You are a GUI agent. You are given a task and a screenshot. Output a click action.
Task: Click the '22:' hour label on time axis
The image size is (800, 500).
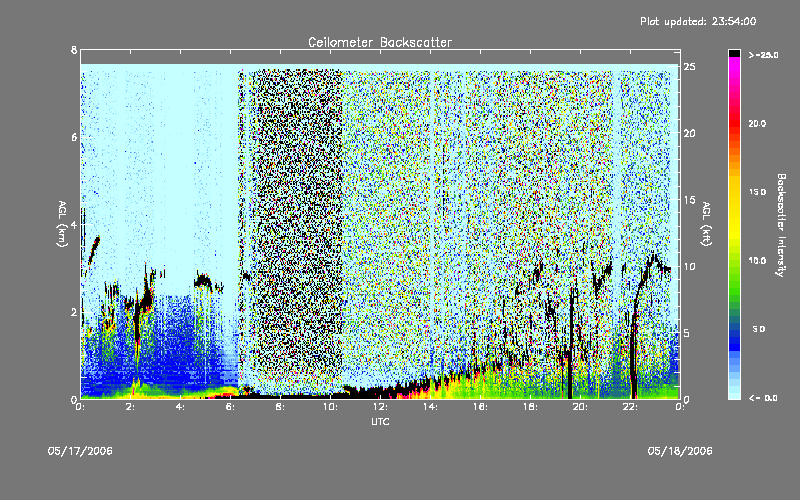pos(630,407)
